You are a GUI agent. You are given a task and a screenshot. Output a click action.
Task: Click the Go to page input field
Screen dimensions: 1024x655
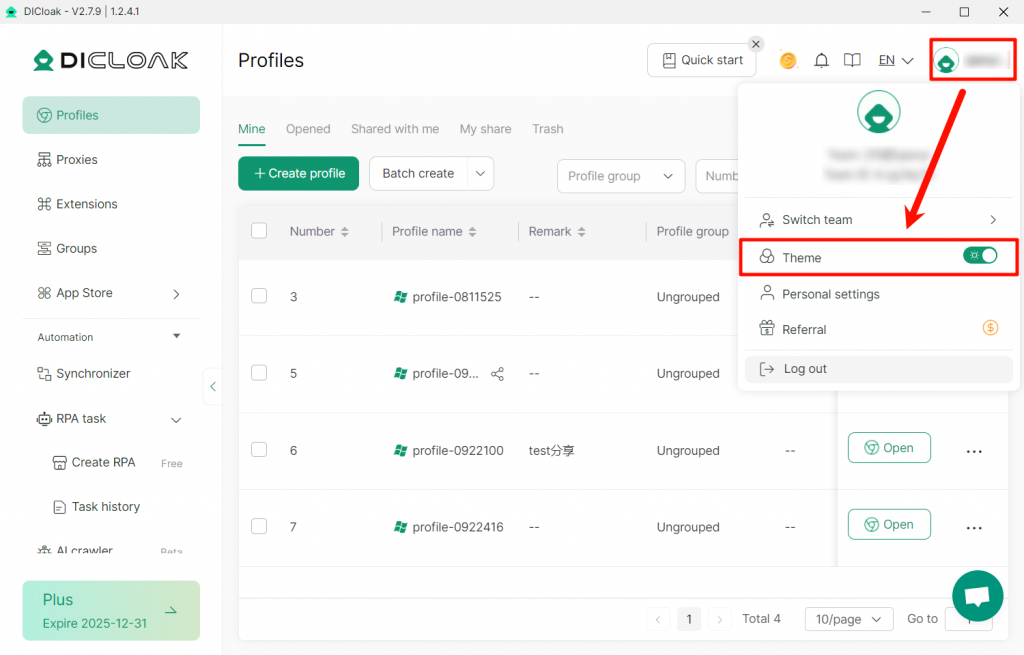coord(968,619)
